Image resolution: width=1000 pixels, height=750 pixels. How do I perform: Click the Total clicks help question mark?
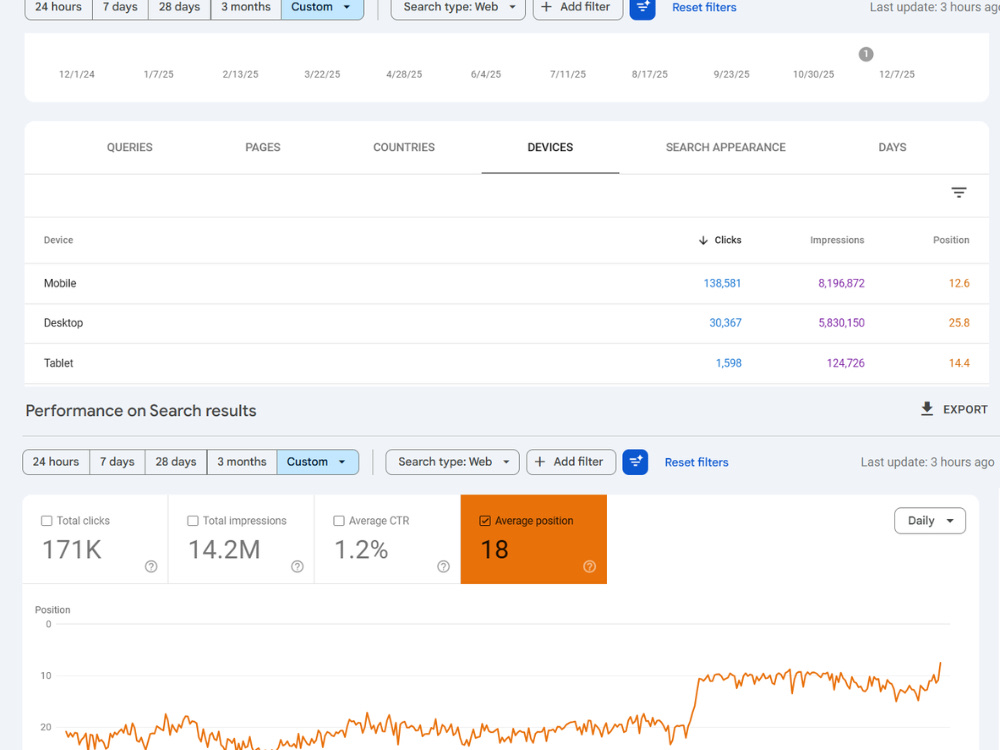tap(151, 566)
